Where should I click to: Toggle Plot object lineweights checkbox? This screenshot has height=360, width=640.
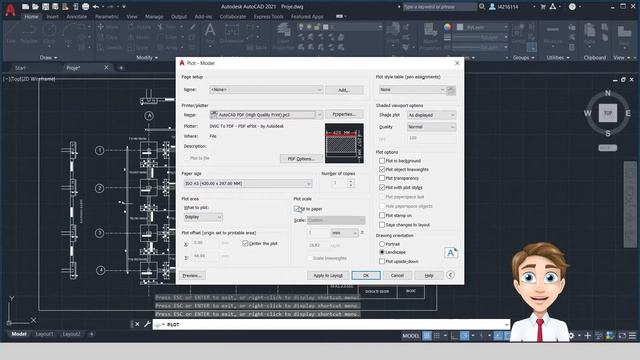(382, 169)
